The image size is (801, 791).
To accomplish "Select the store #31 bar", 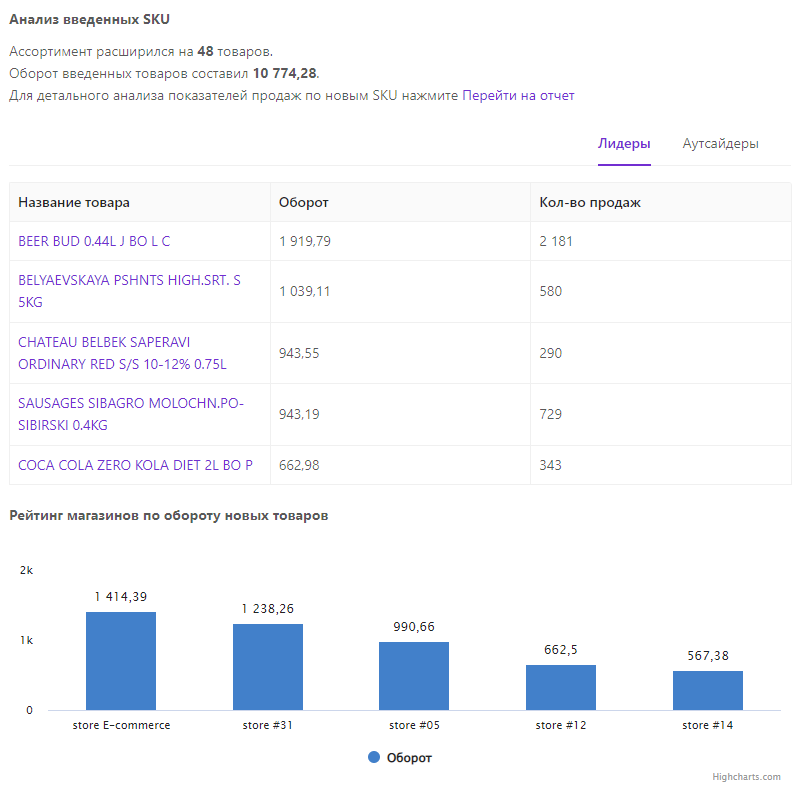I will click(268, 667).
